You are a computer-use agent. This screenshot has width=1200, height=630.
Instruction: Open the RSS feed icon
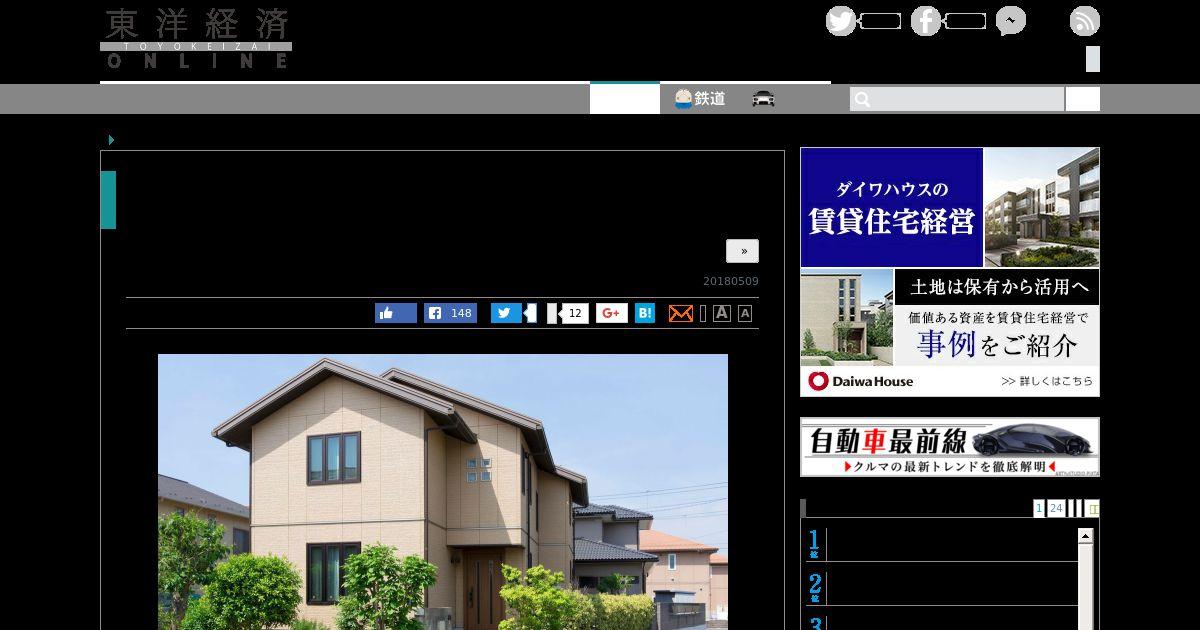tap(1085, 21)
